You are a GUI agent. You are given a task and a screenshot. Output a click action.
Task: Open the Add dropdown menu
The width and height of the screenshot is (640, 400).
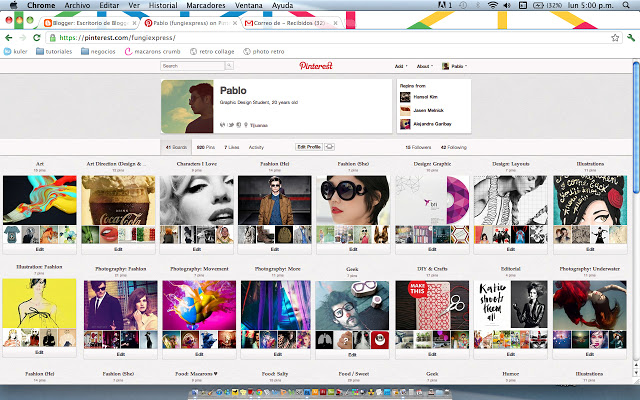(x=401, y=66)
